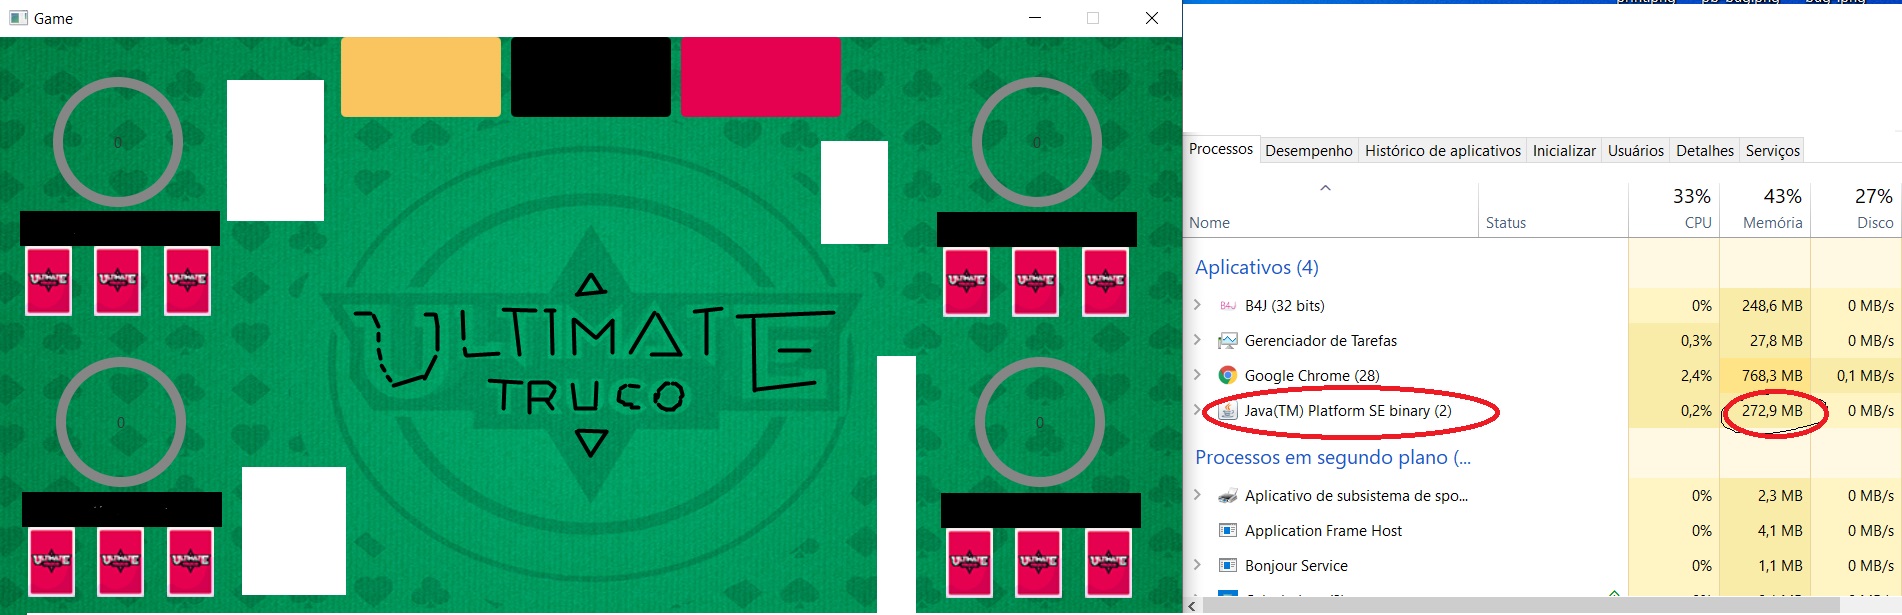1902x615 pixels.
Task: Click the bottom-left player's score circle
Action: click(x=121, y=422)
